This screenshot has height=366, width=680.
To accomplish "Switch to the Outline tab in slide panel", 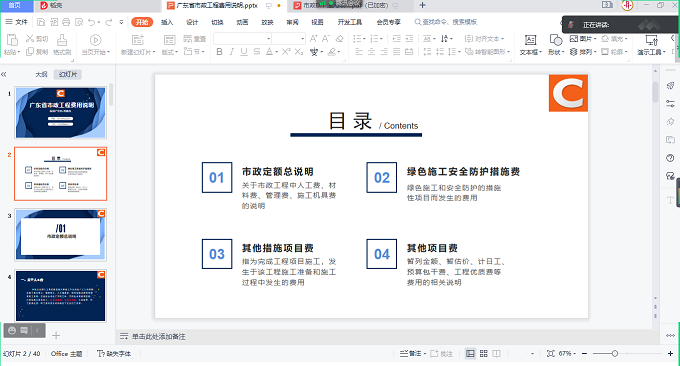I will coord(41,74).
